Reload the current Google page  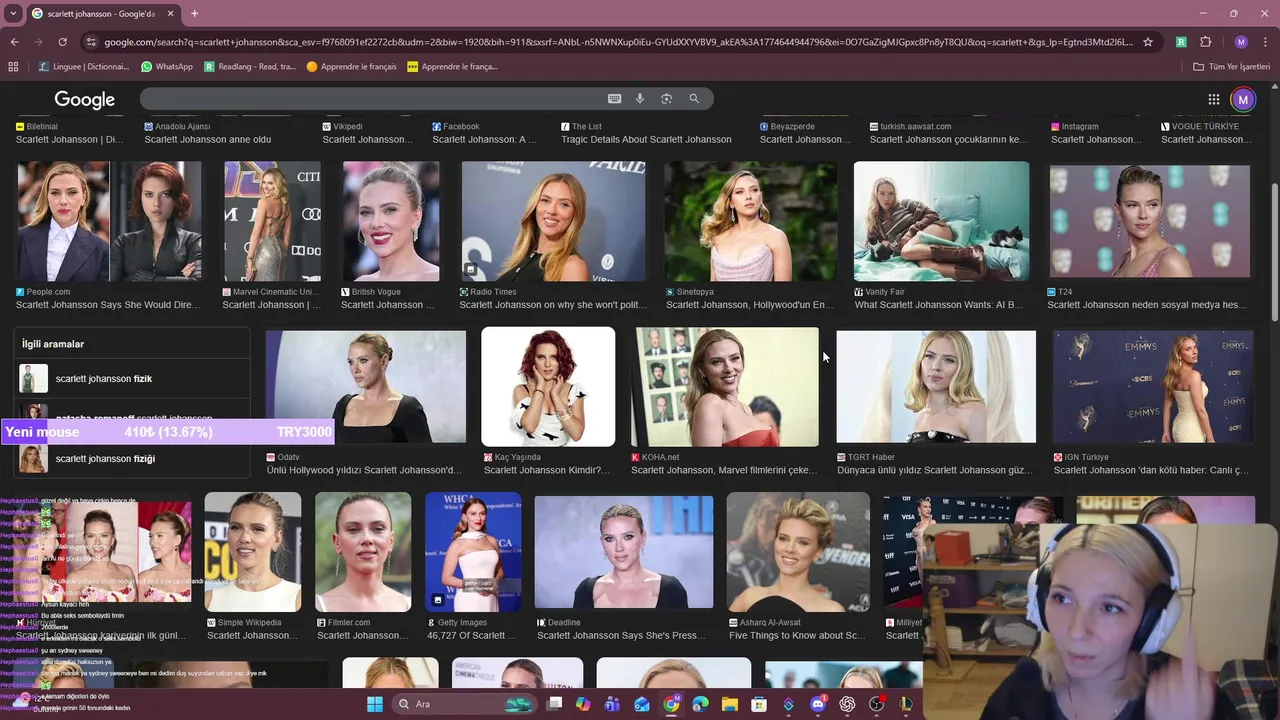[62, 42]
